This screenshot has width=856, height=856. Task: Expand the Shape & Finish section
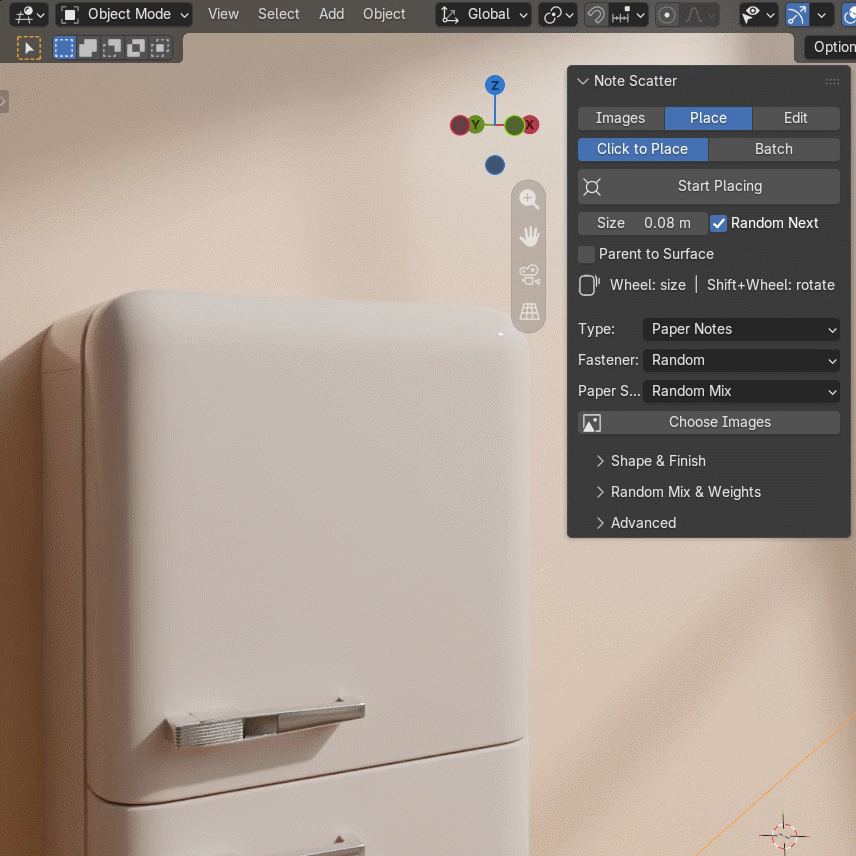pyautogui.click(x=658, y=461)
